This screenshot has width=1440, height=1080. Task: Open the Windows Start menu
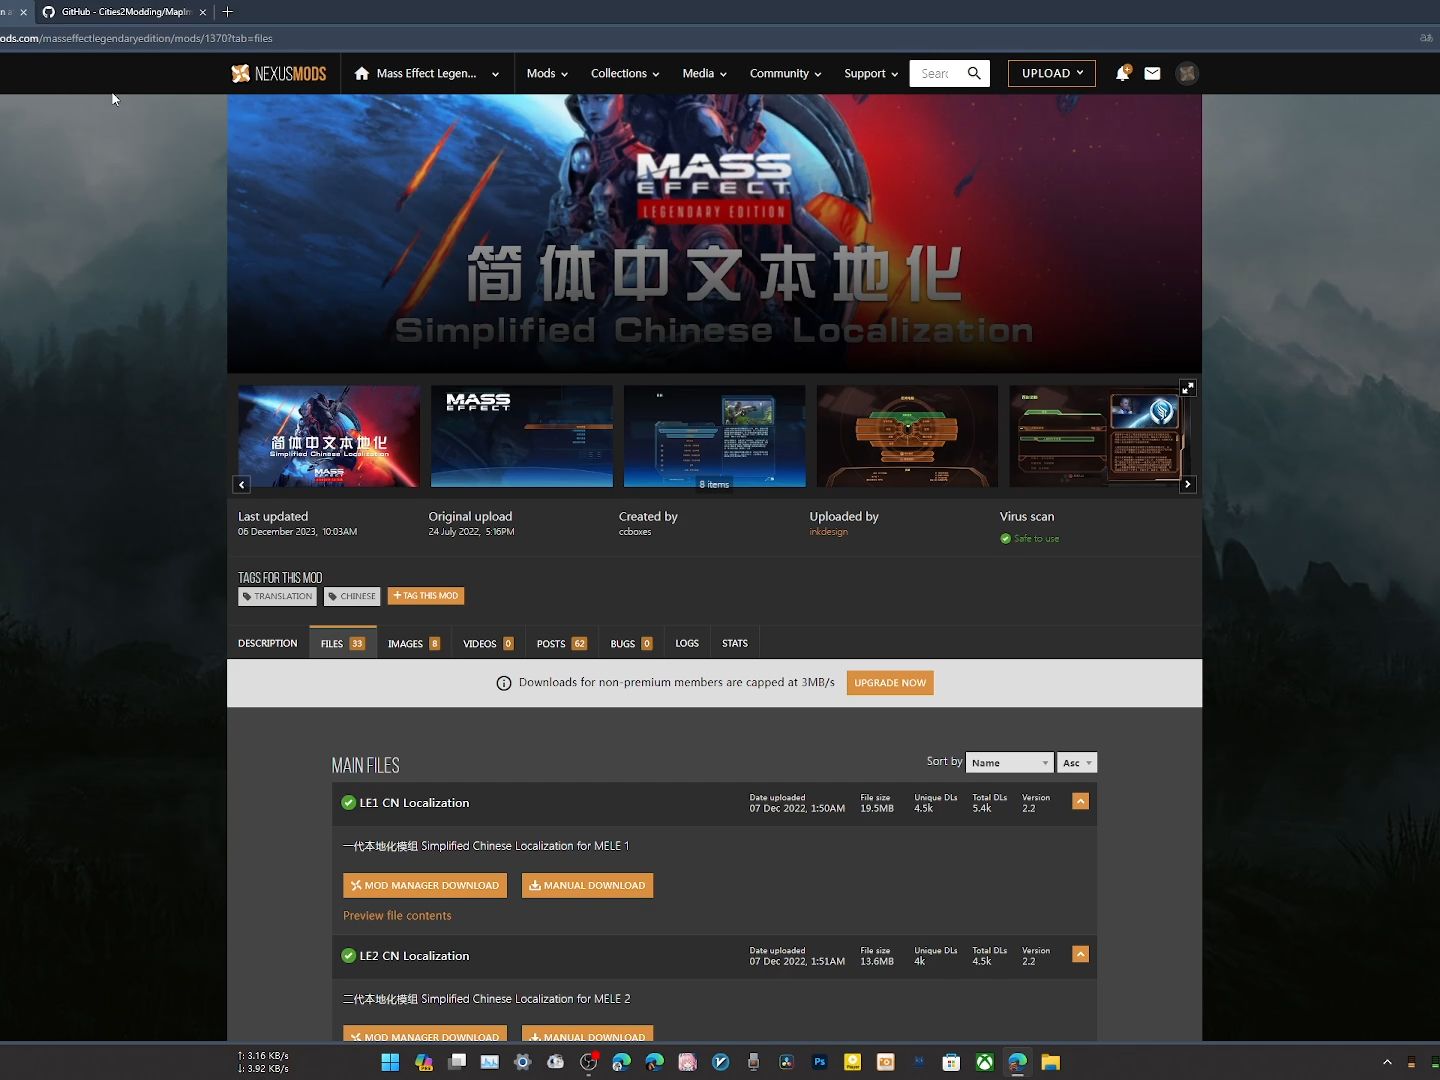[x=390, y=1062]
